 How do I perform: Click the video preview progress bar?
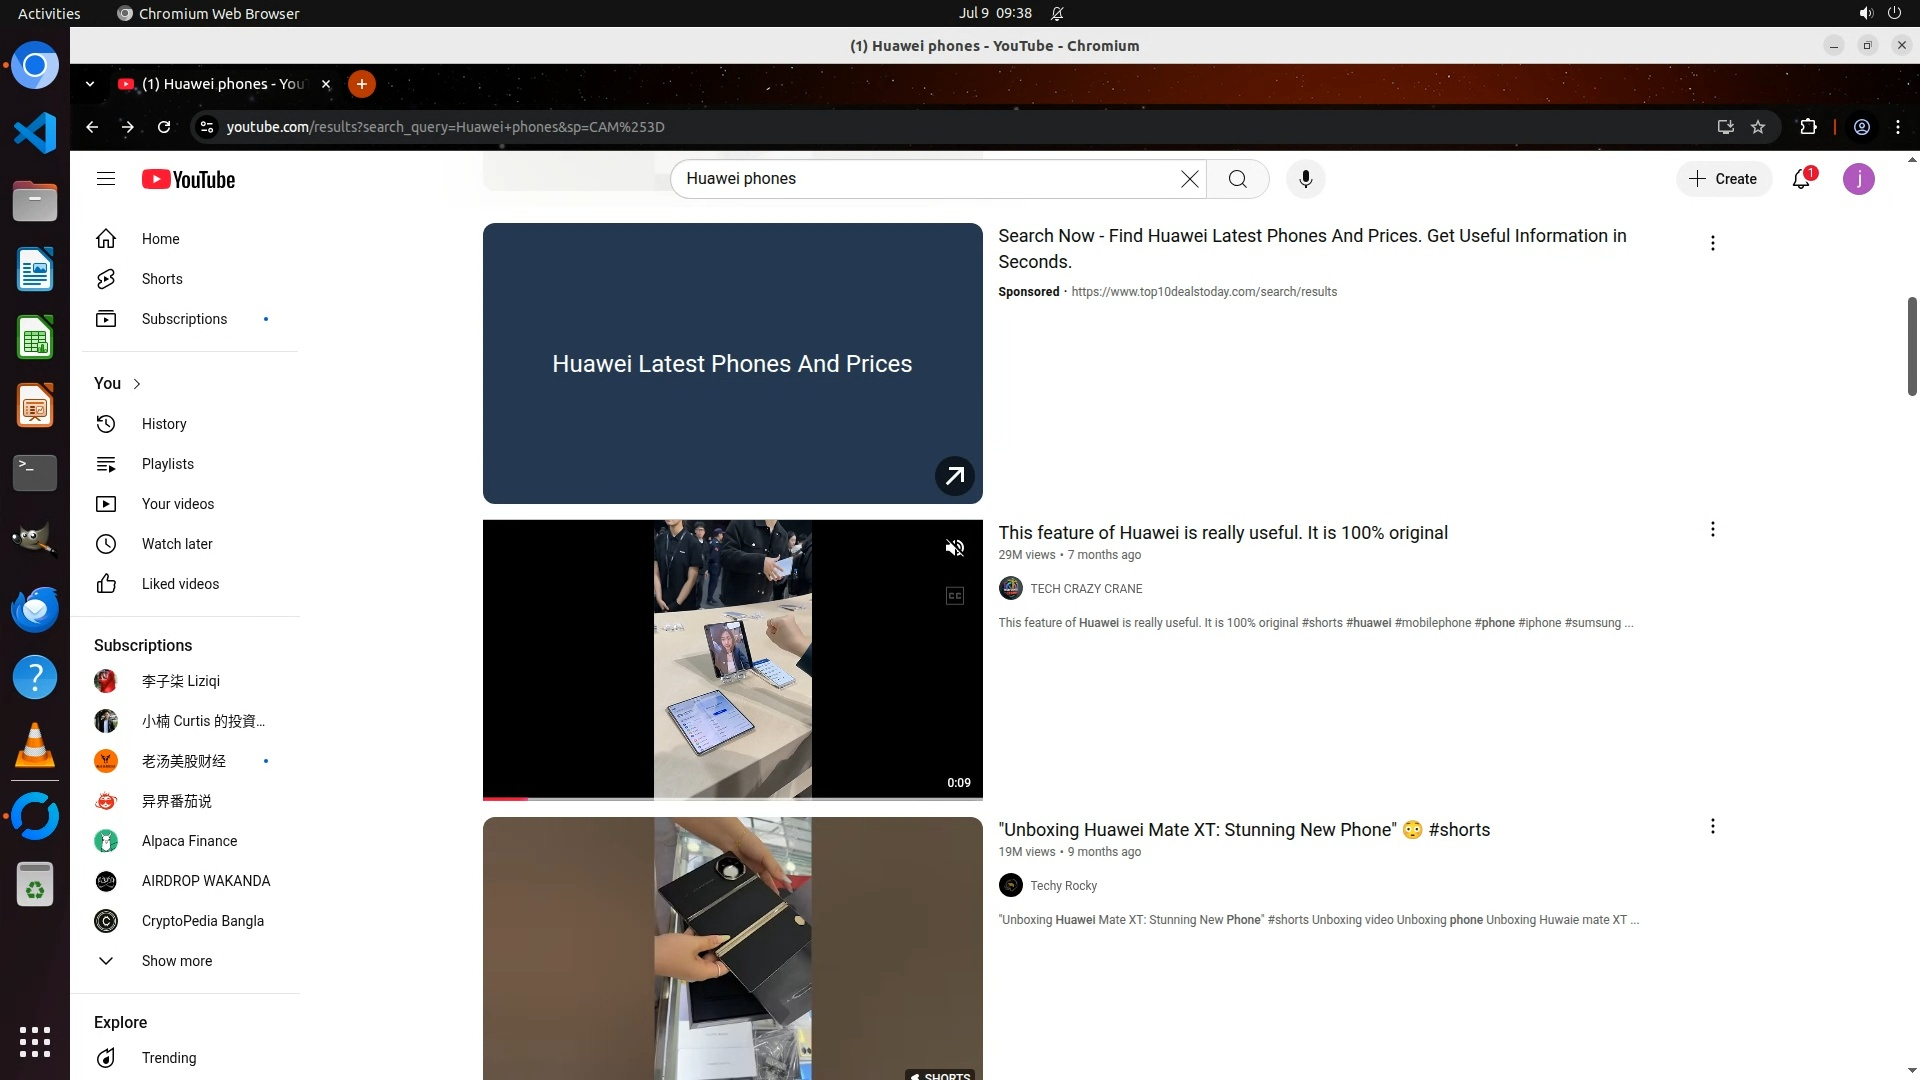coord(732,798)
